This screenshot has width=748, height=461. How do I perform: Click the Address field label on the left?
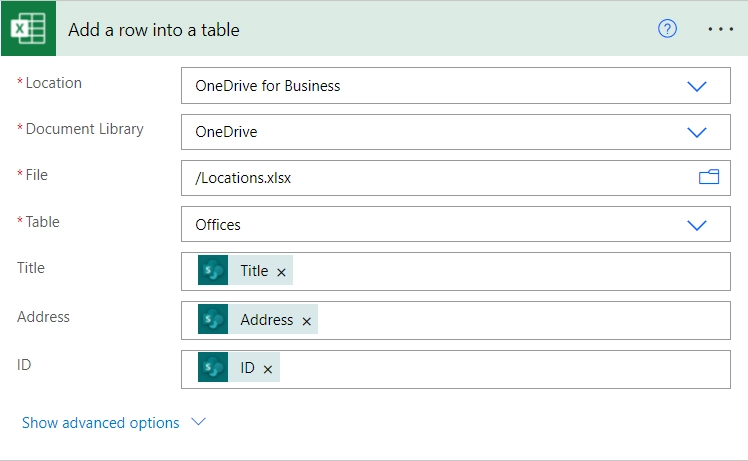click(x=43, y=317)
